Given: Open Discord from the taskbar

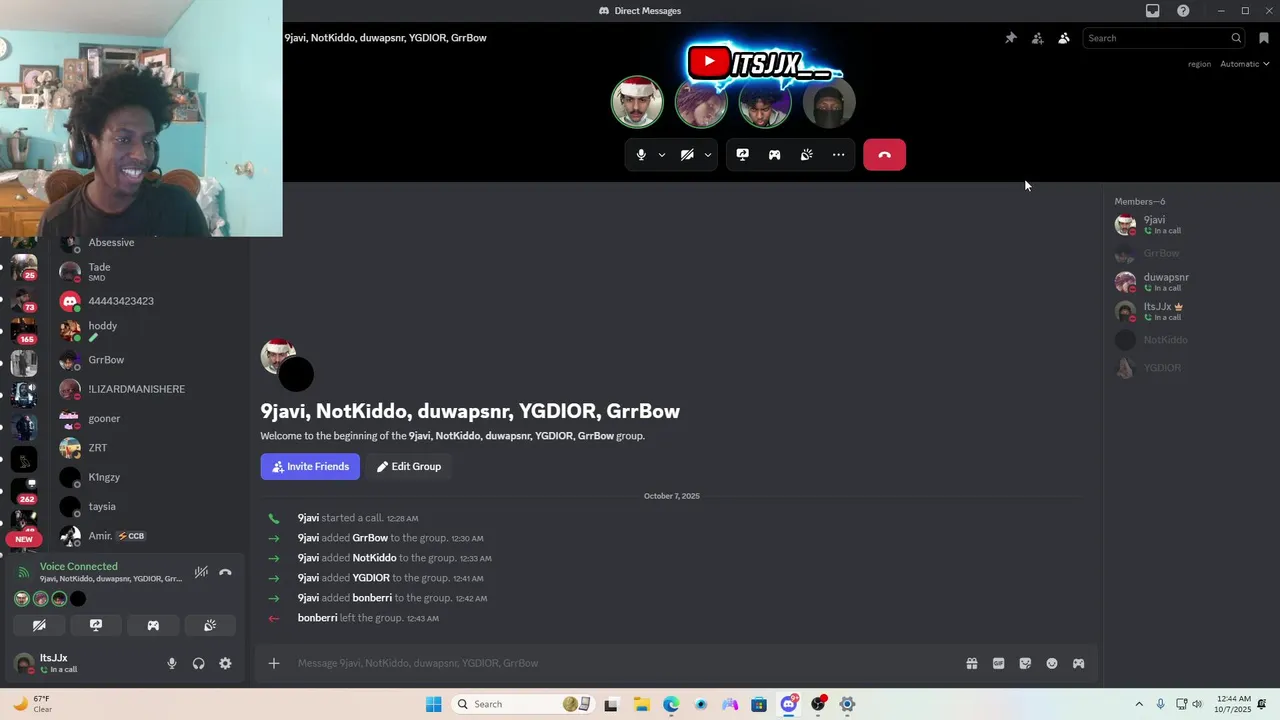Looking at the screenshot, I should point(789,704).
